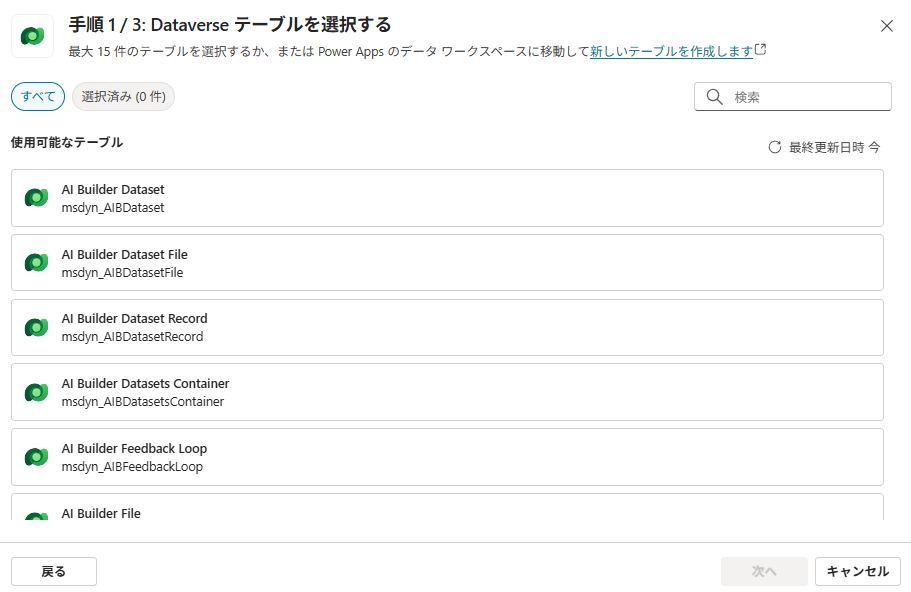Click the AI Builder Datasets Container icon
The width and height of the screenshot is (911, 592).
[36, 392]
